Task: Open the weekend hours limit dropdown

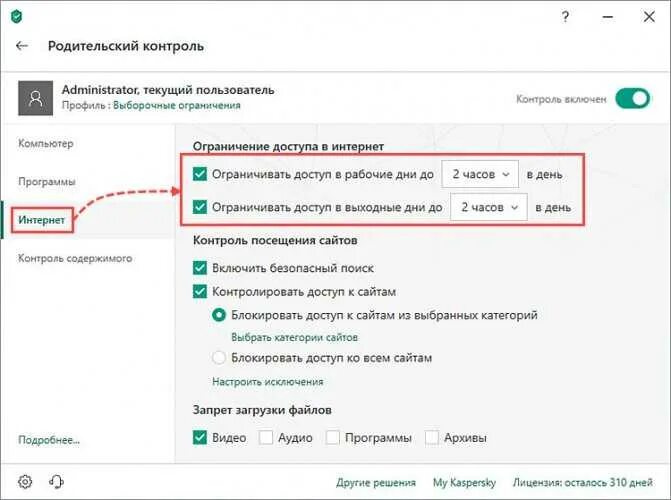Action: tap(489, 207)
